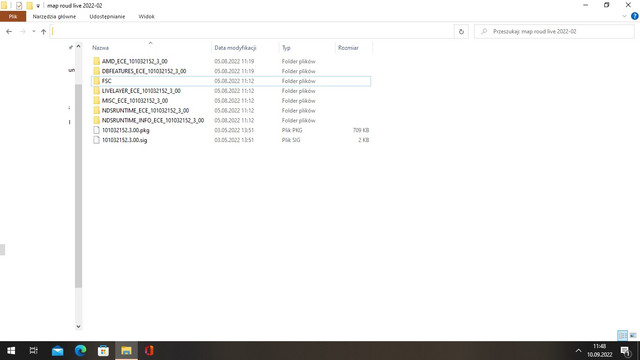Go back to the previous folder
Viewport: 640px width, 360px height.
click(9, 31)
